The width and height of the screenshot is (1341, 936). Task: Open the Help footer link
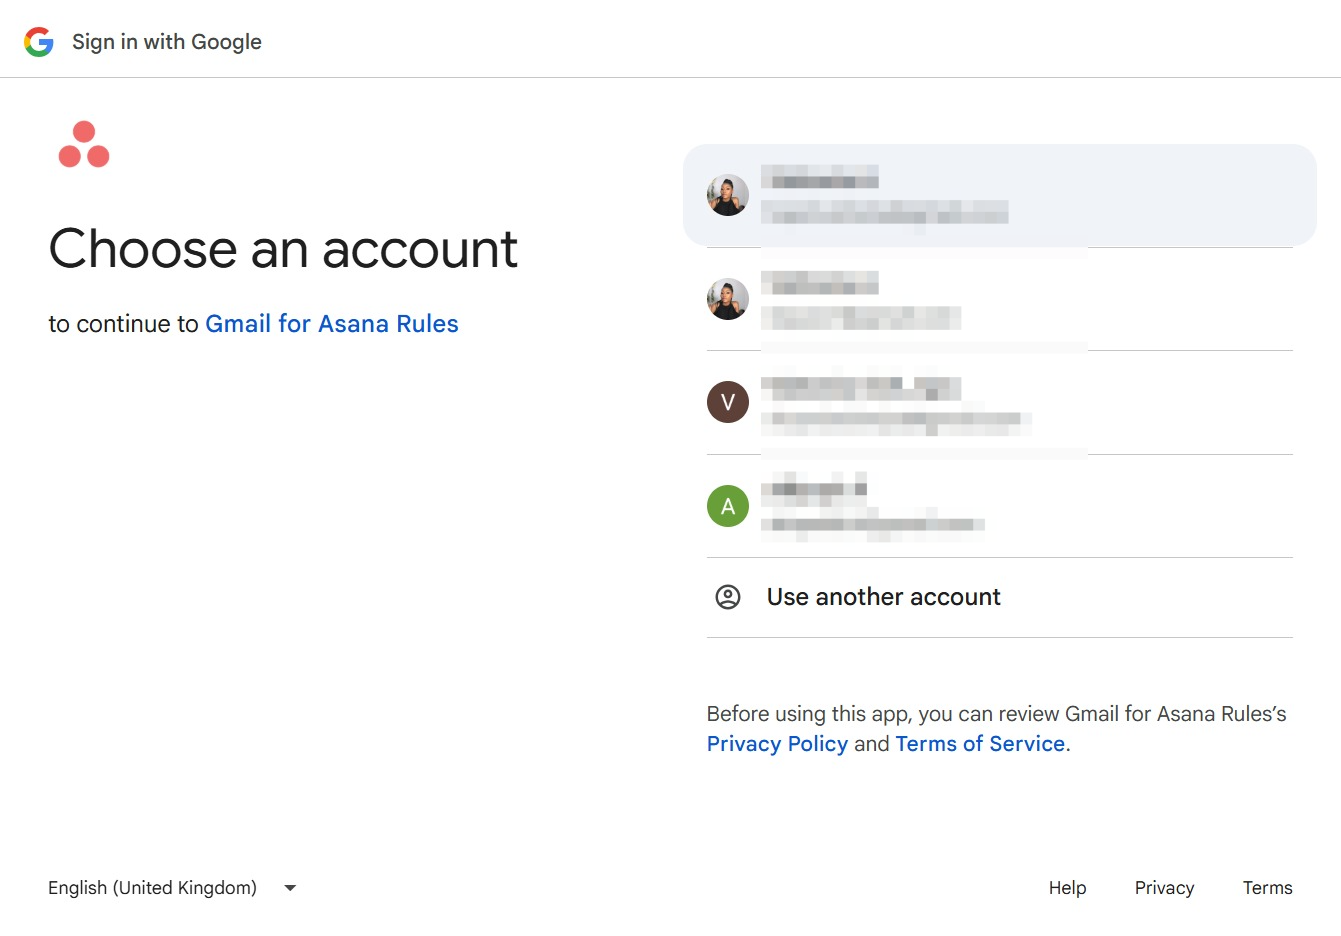pos(1067,888)
